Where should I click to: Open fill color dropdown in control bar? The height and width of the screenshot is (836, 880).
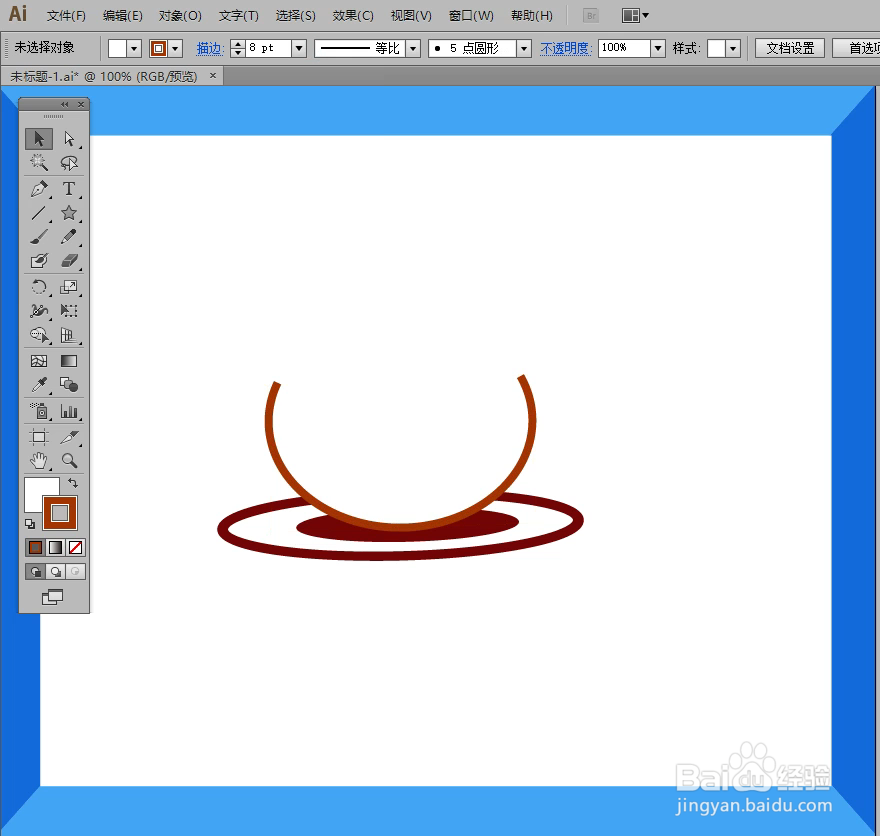click(134, 48)
